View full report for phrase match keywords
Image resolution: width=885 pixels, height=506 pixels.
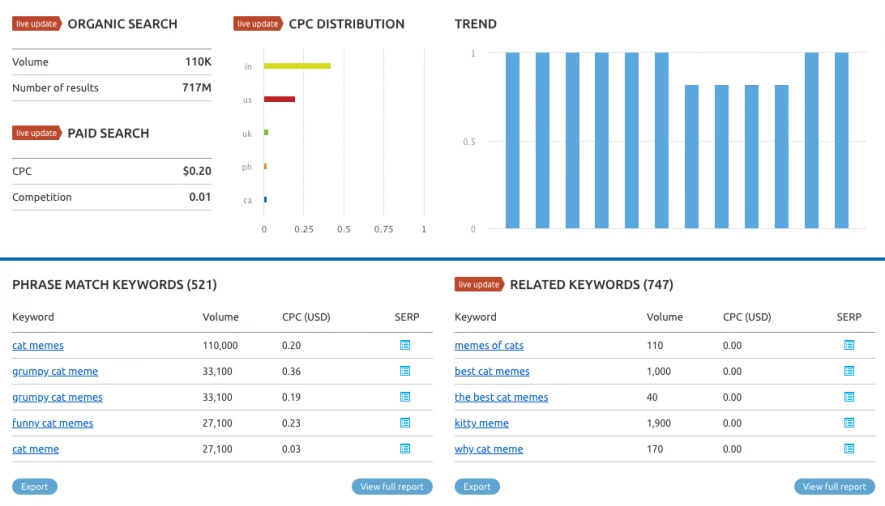(x=392, y=487)
